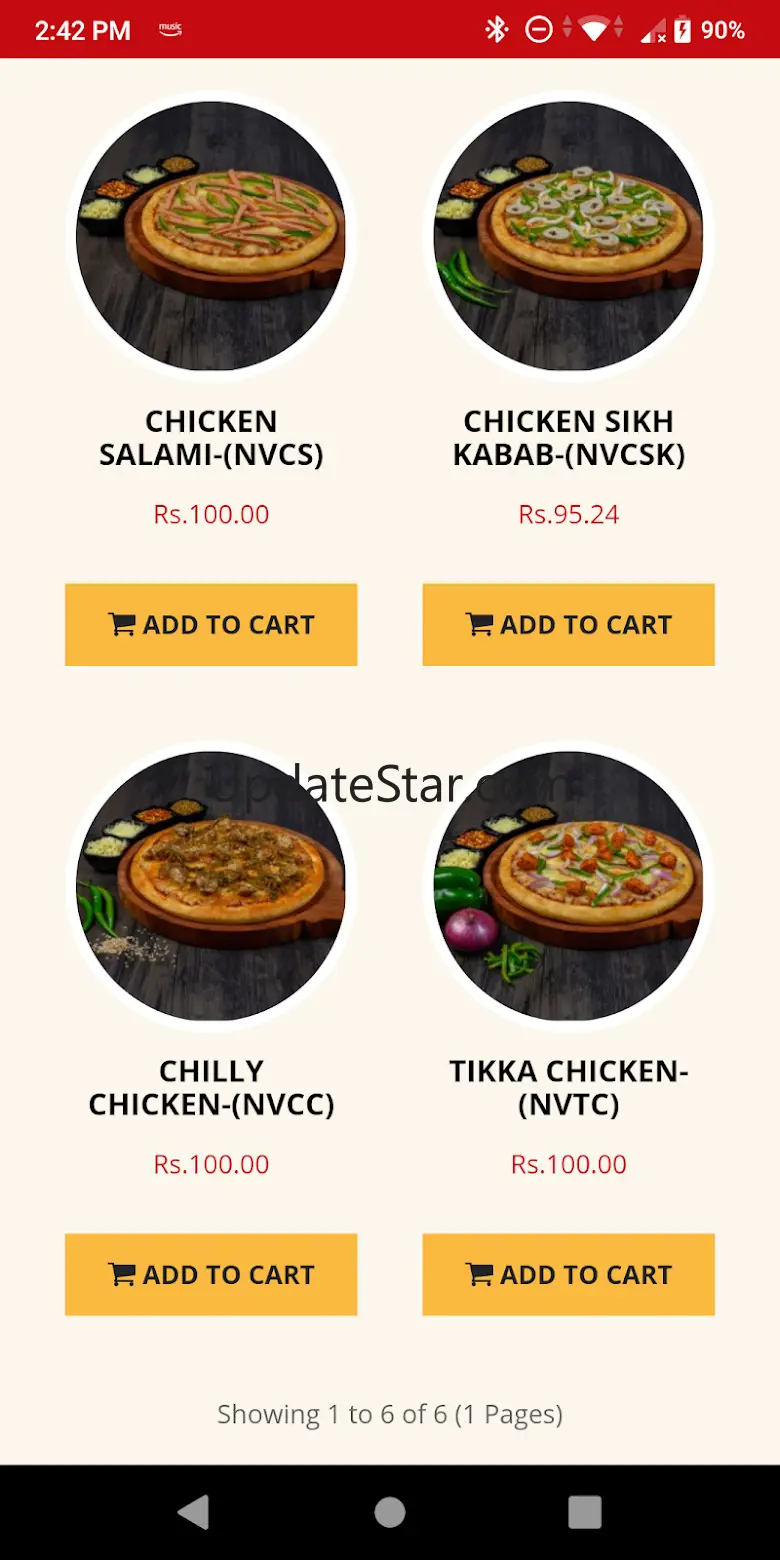Tap cart icon for Chicken Sikh Kabab
The height and width of the screenshot is (1560, 780).
click(480, 625)
